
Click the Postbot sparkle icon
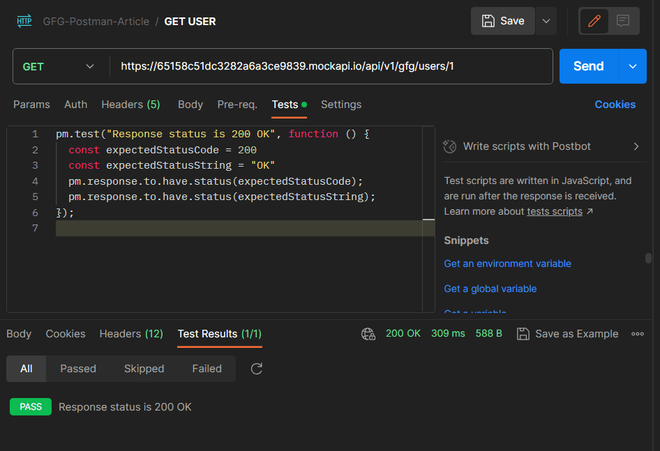tap(450, 146)
